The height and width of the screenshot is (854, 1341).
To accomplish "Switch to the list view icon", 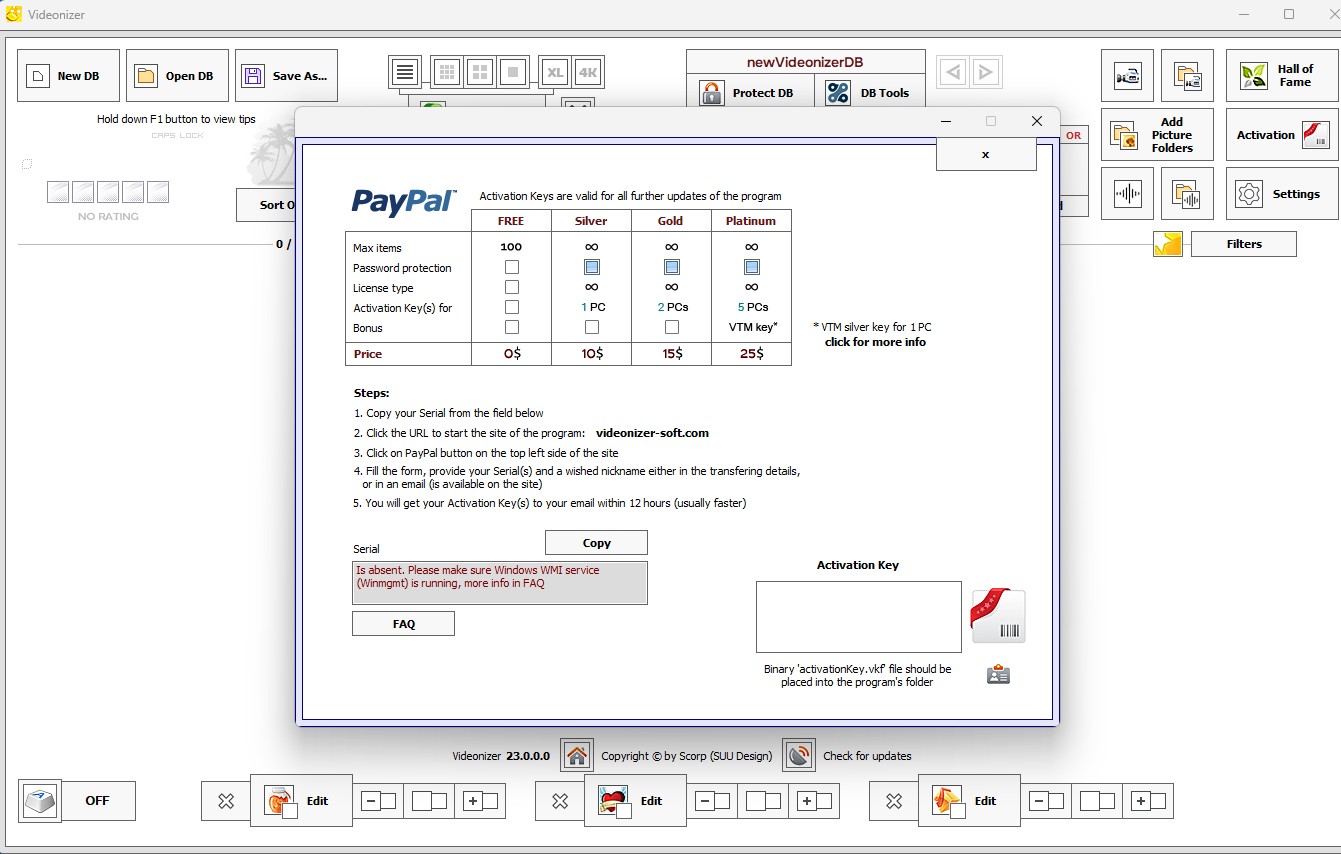I will tap(404, 72).
